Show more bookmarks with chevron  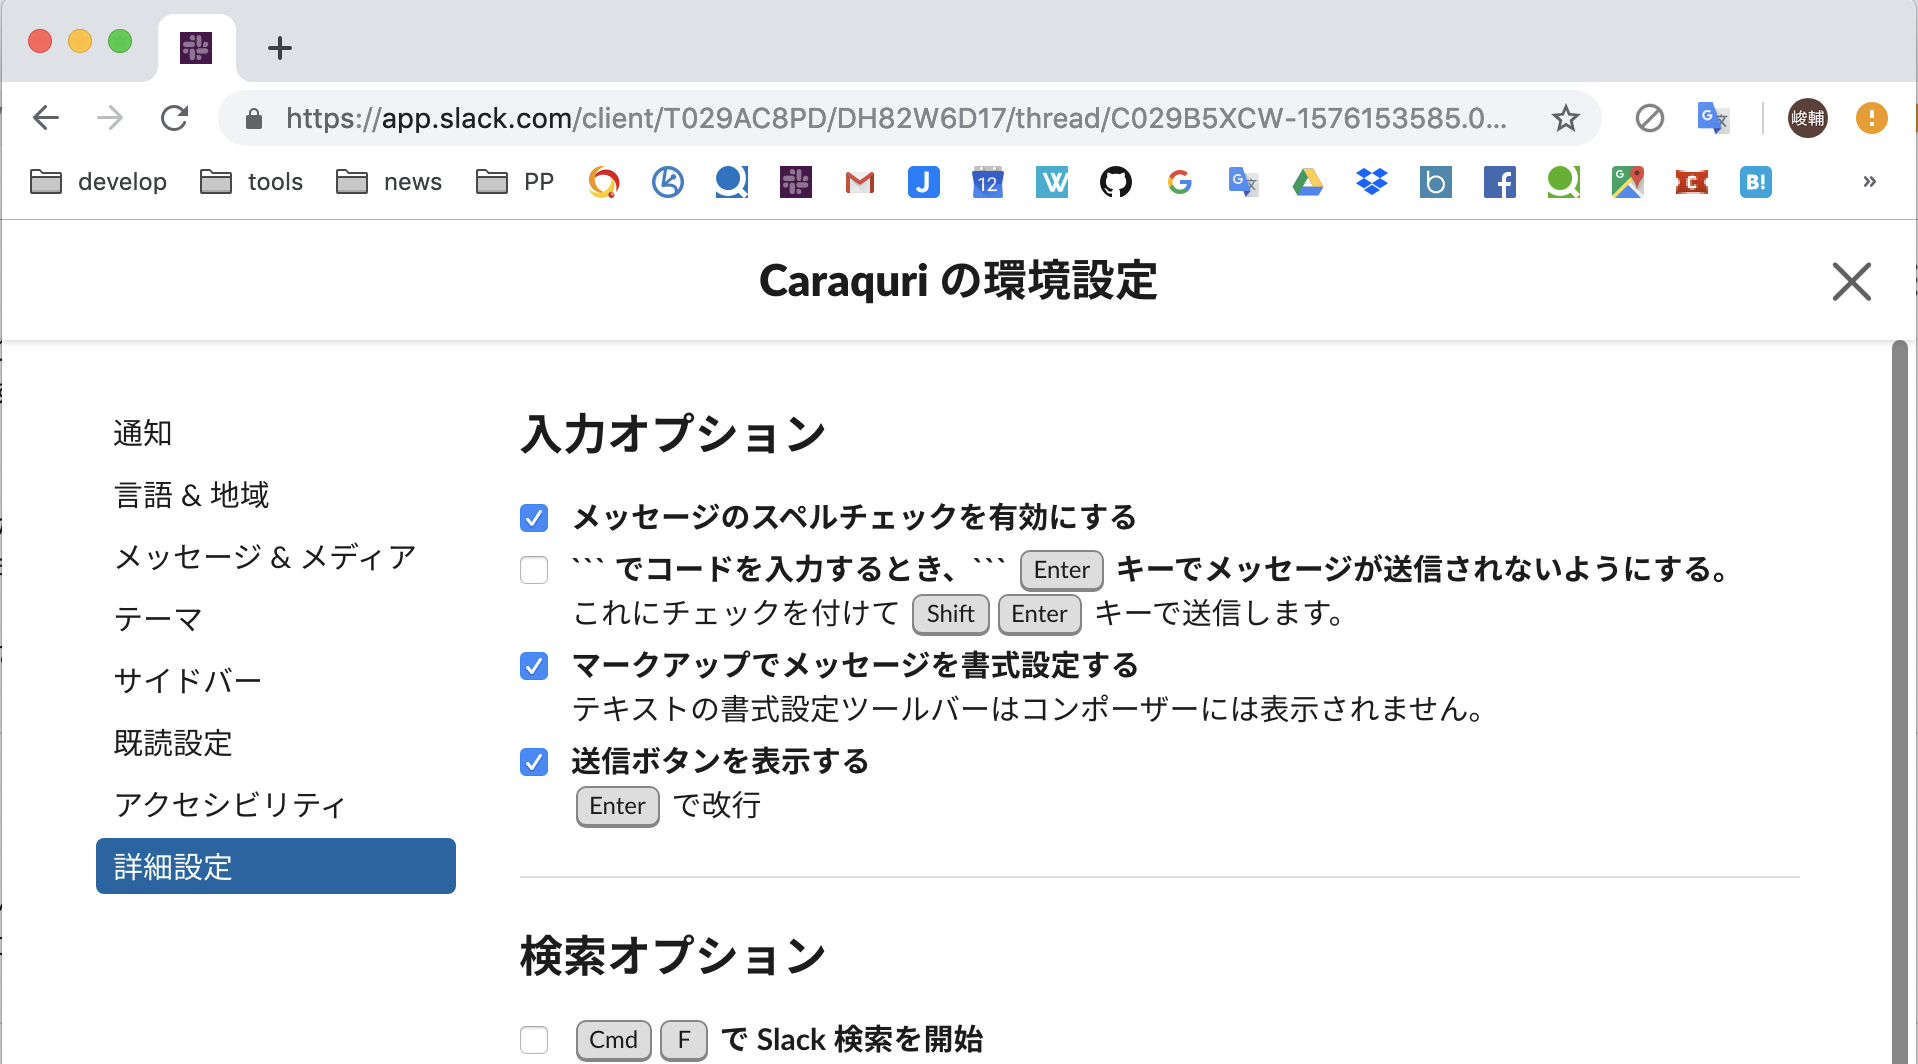[x=1869, y=182]
